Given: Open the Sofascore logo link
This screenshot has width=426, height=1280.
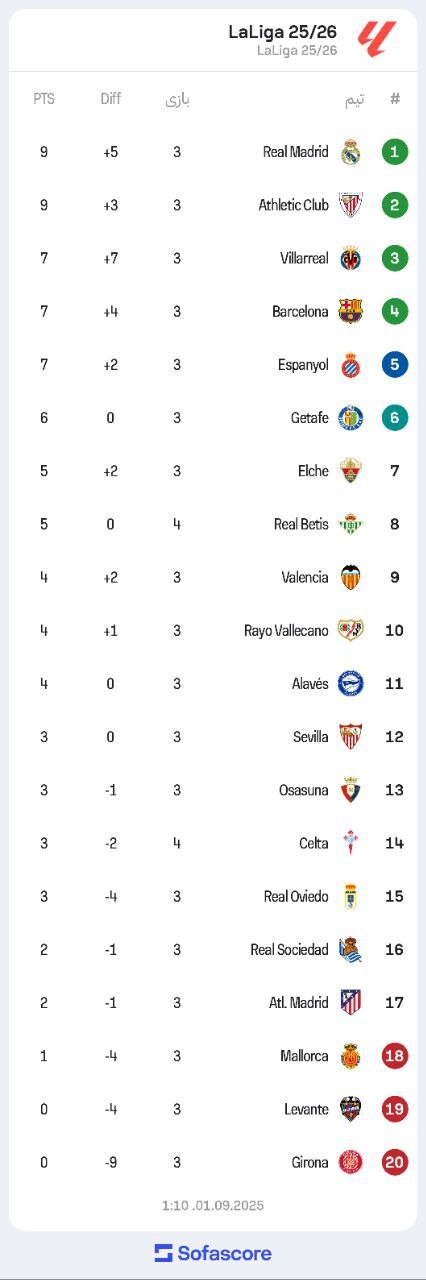Looking at the screenshot, I should click(213, 1253).
